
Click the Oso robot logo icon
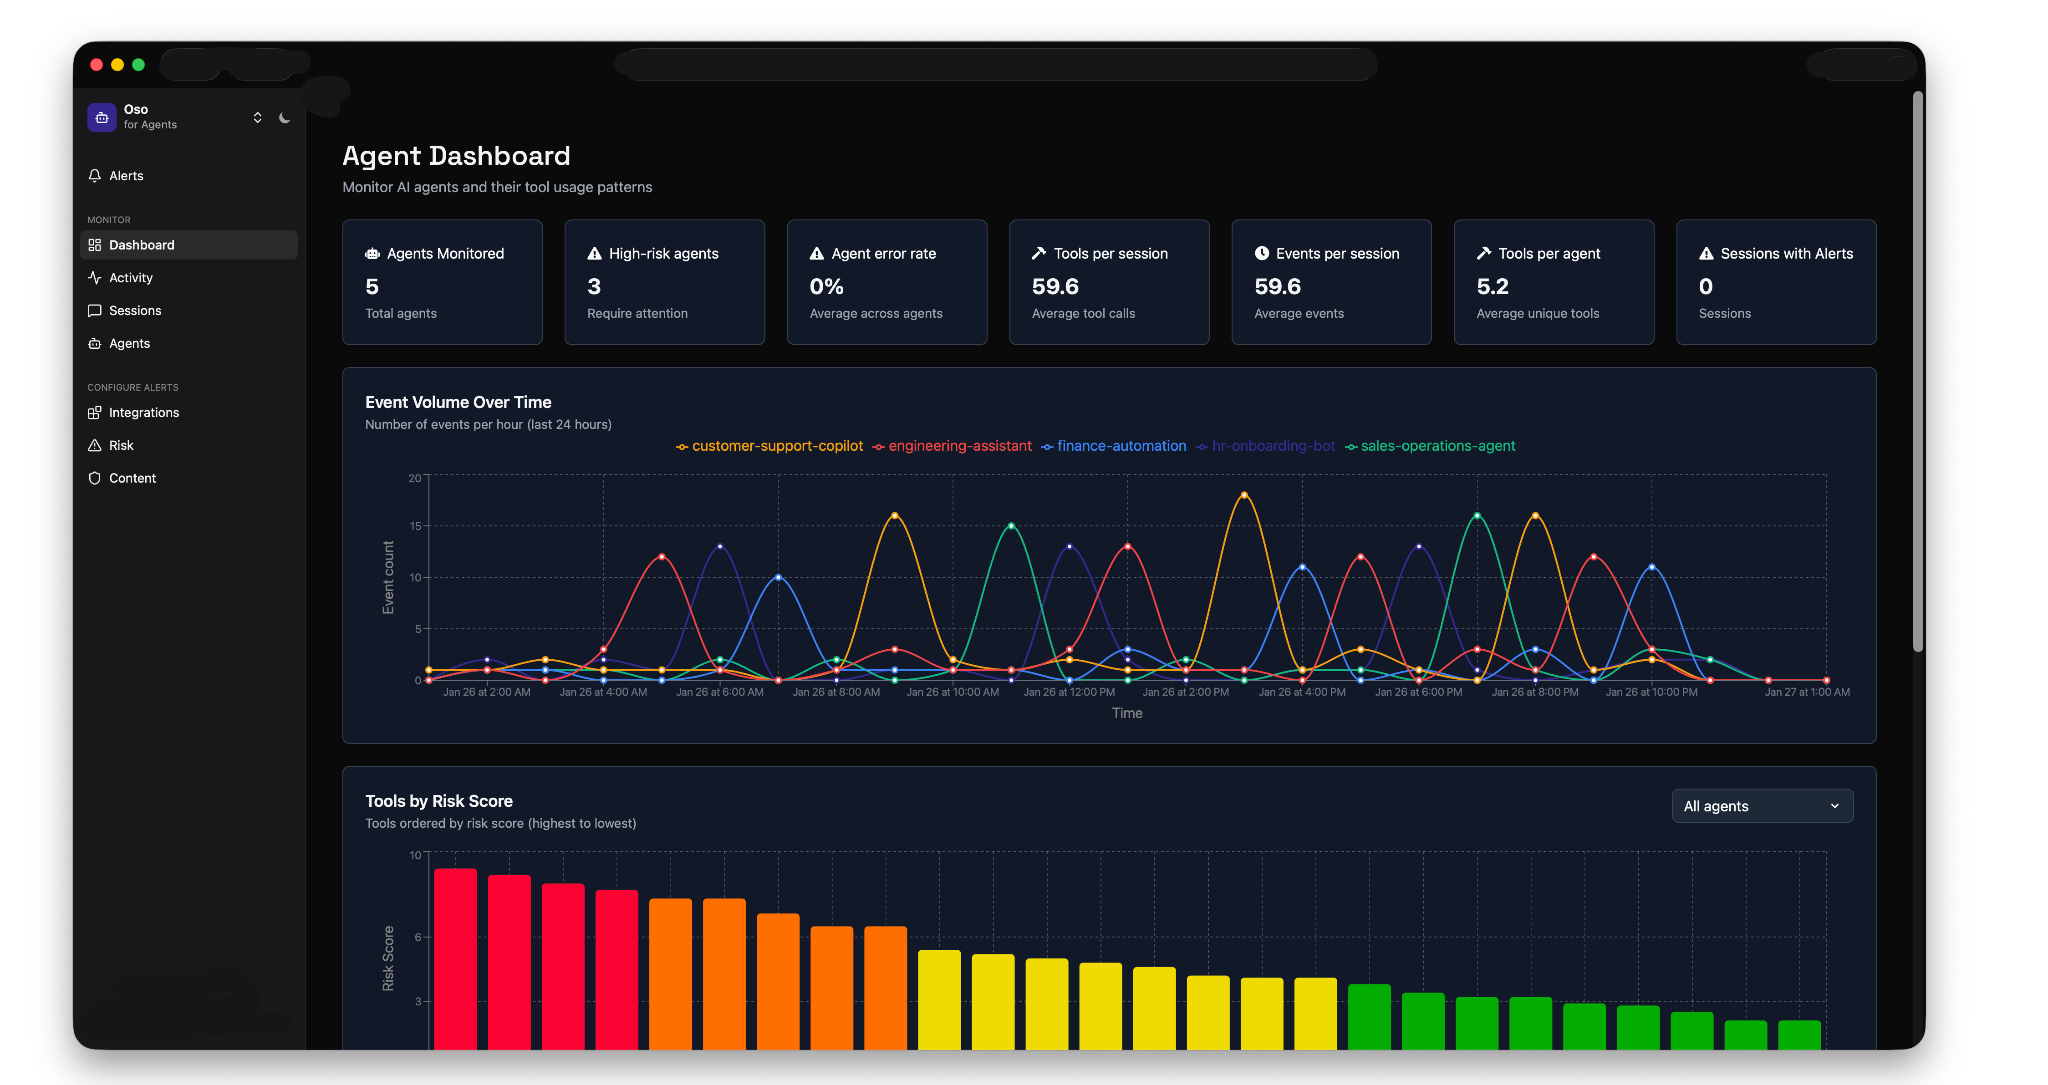(102, 117)
